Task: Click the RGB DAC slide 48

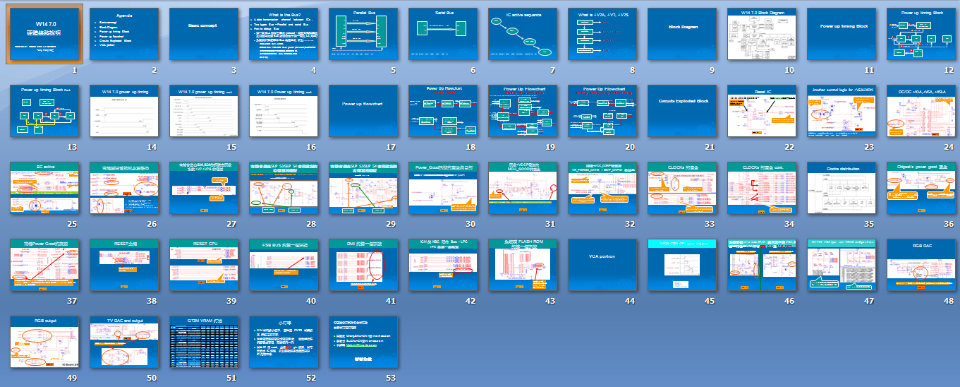Action: [921, 265]
